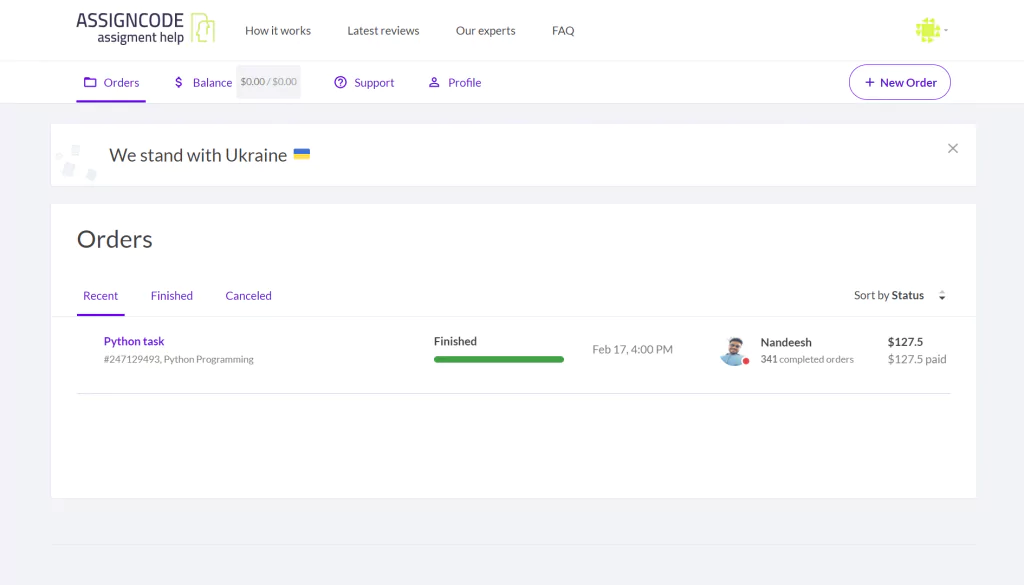The image size is (1024, 585).
Task: Click Nandeesh's avatar photo
Action: pyautogui.click(x=734, y=351)
